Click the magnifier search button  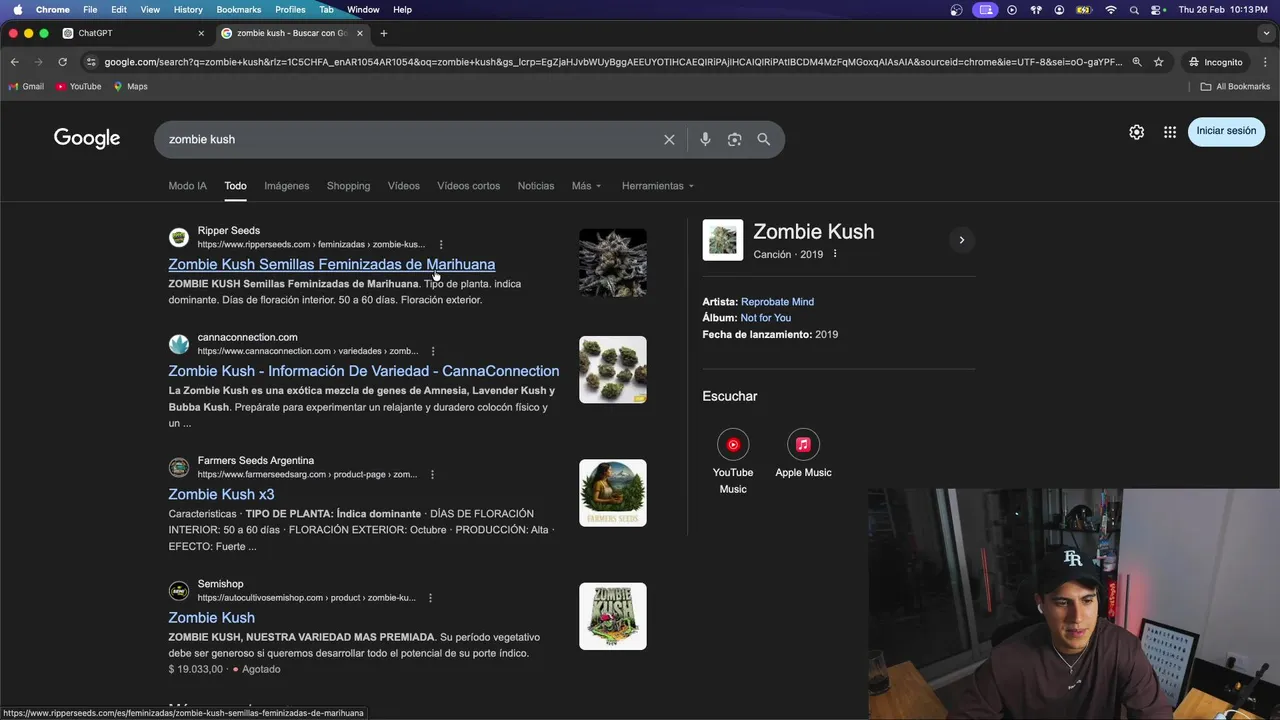(764, 139)
